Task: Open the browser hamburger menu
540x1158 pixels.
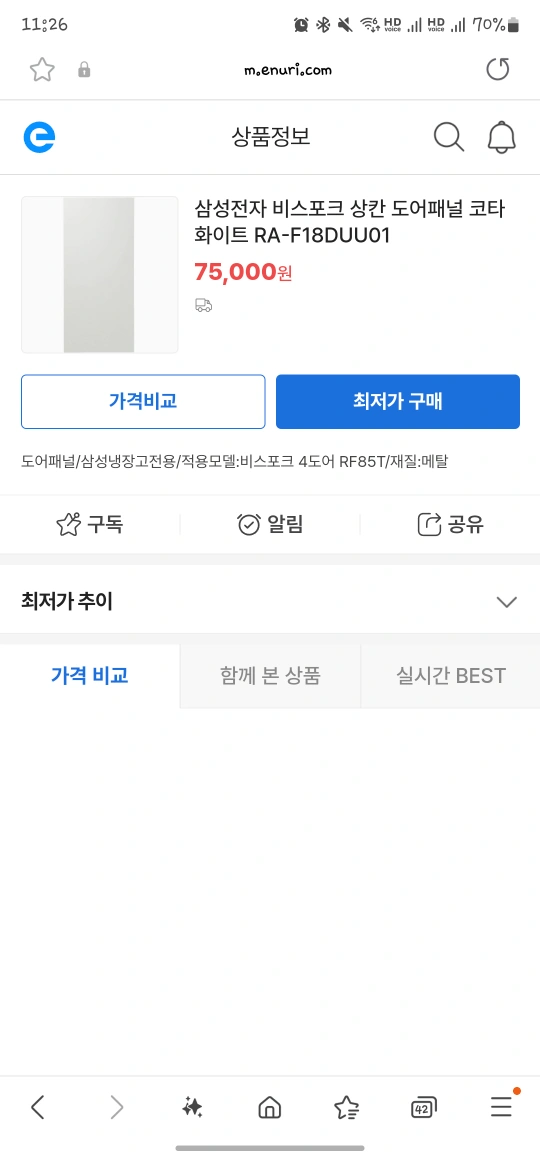Action: (502, 1106)
